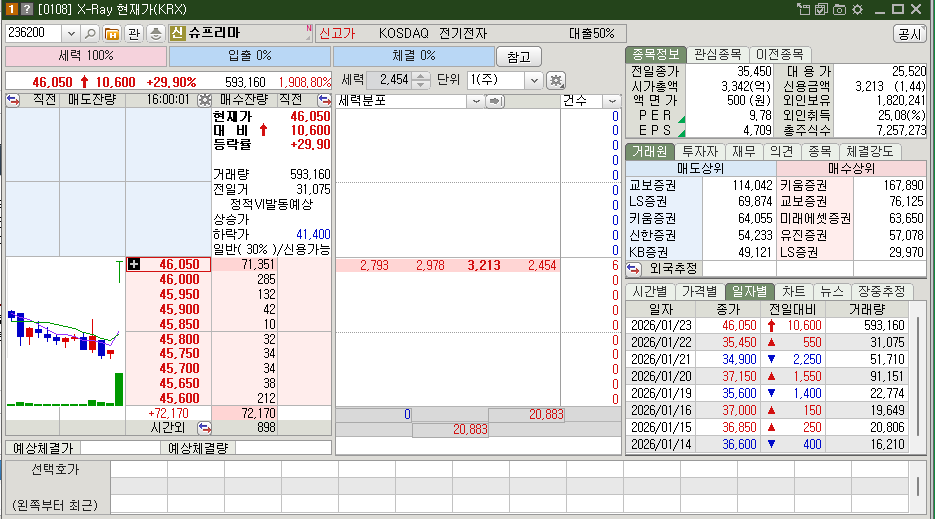This screenshot has width=935, height=519.
Task: Click the 관 watchlist icon button
Action: 134,33
